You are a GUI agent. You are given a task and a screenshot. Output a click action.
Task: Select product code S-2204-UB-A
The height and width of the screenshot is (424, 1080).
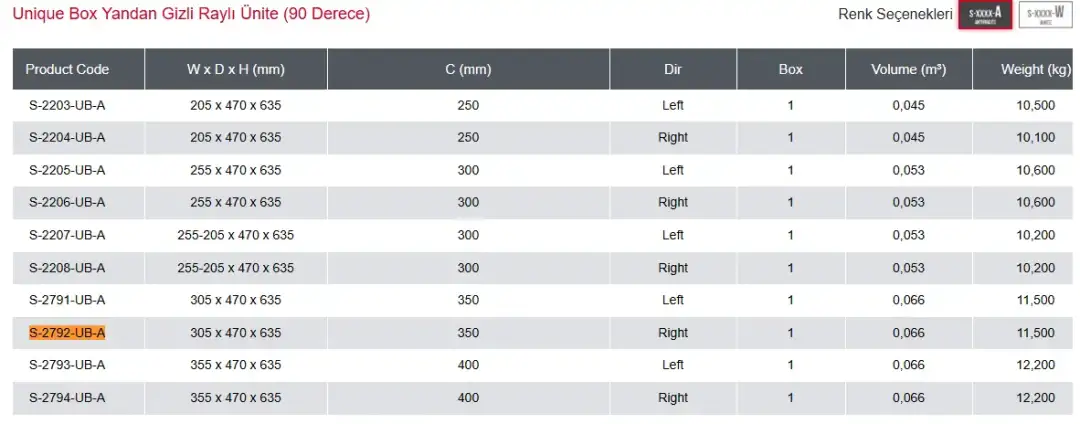pyautogui.click(x=68, y=138)
